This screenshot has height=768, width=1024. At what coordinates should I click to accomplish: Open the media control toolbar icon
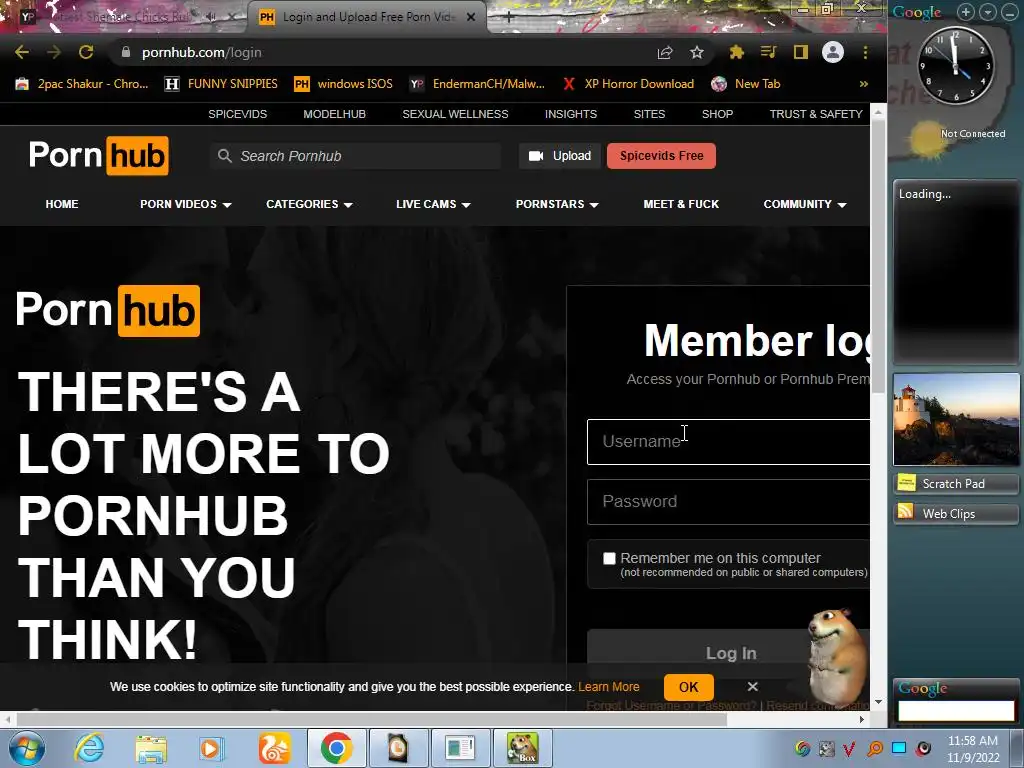pyautogui.click(x=769, y=52)
